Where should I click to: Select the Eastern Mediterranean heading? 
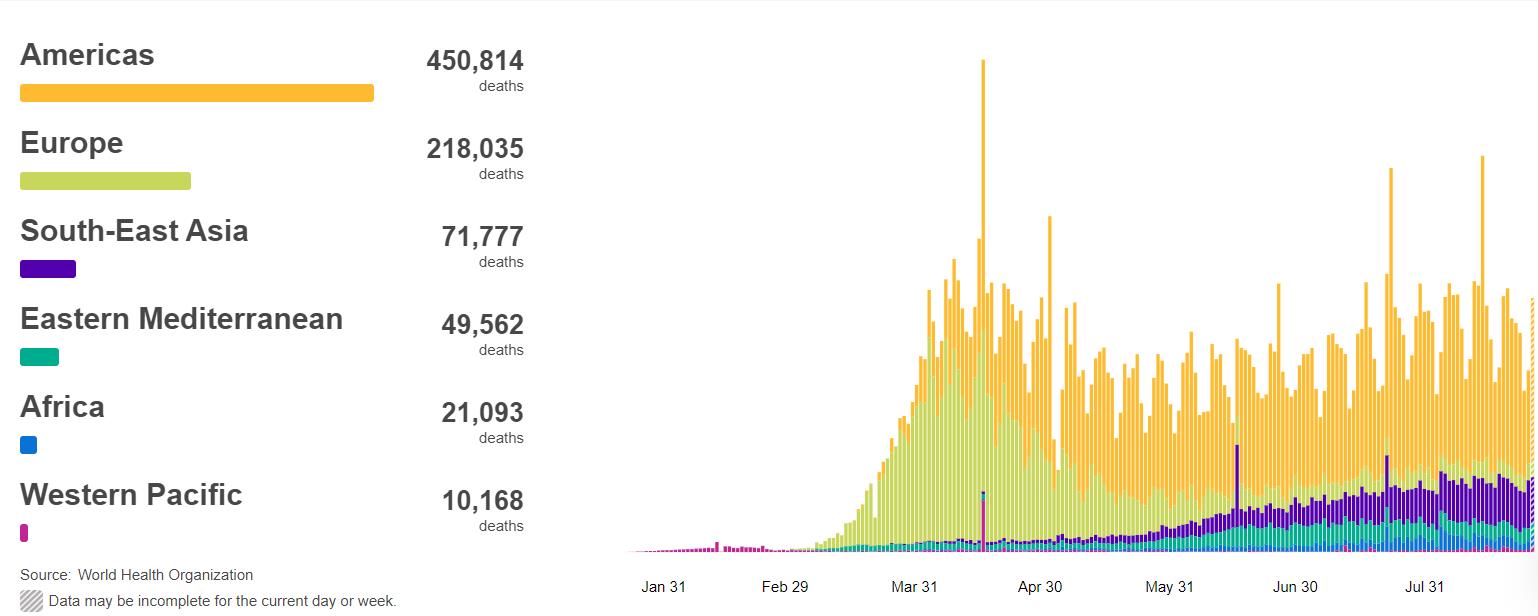[x=181, y=318]
